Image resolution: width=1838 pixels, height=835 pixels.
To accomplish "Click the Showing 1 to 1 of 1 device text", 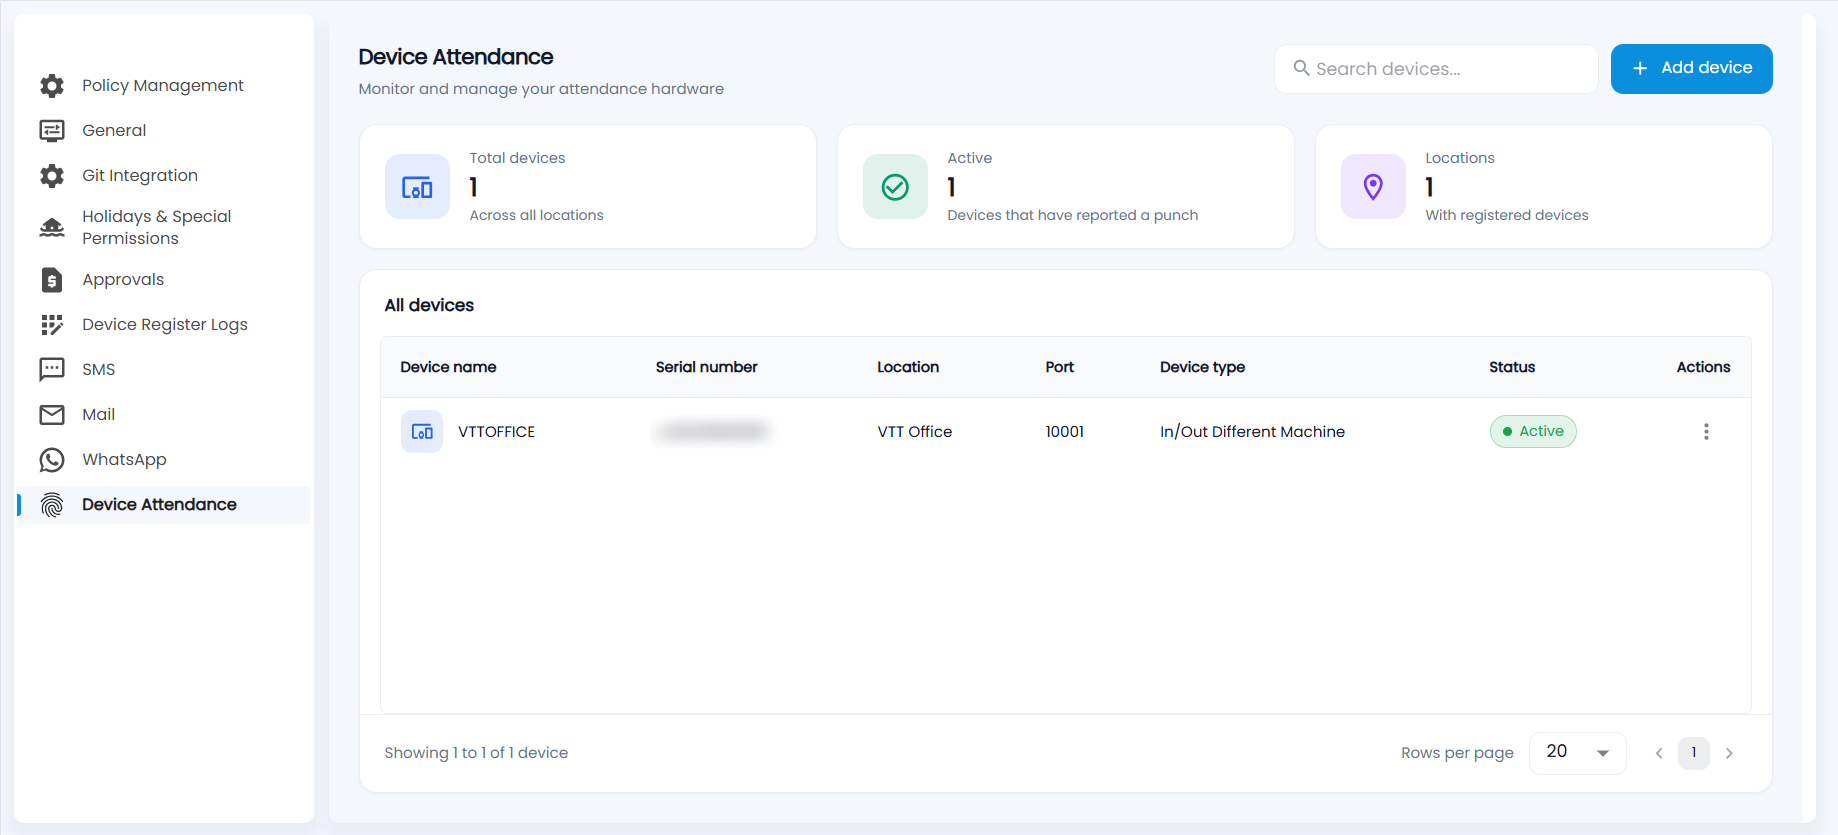I will pyautogui.click(x=476, y=753).
